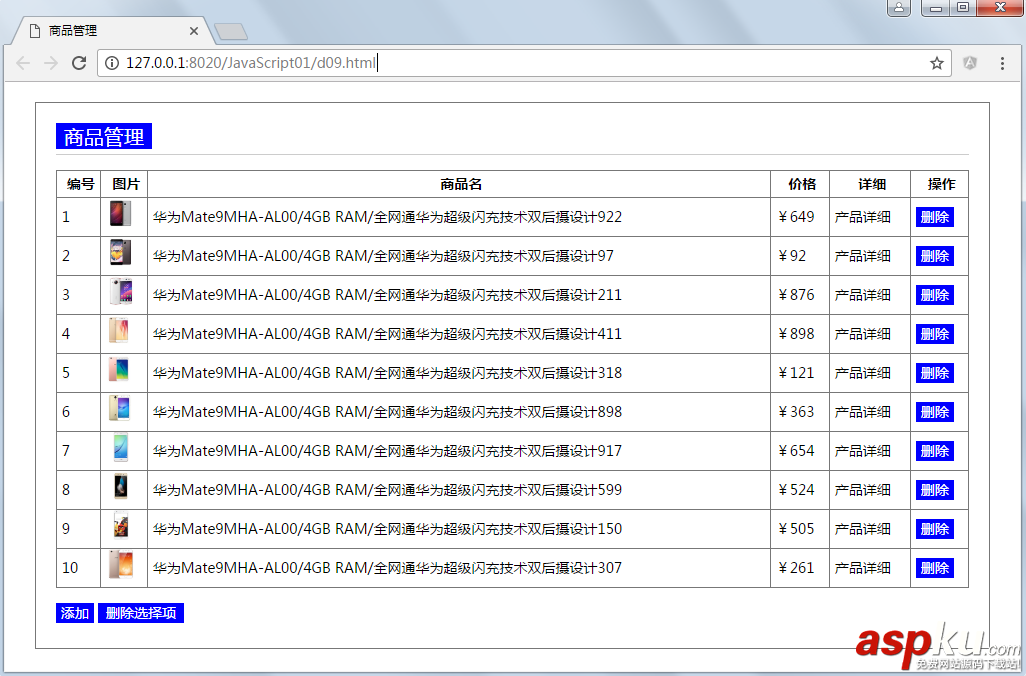Click the 商品名 column header
1026x676 pixels.
point(461,185)
